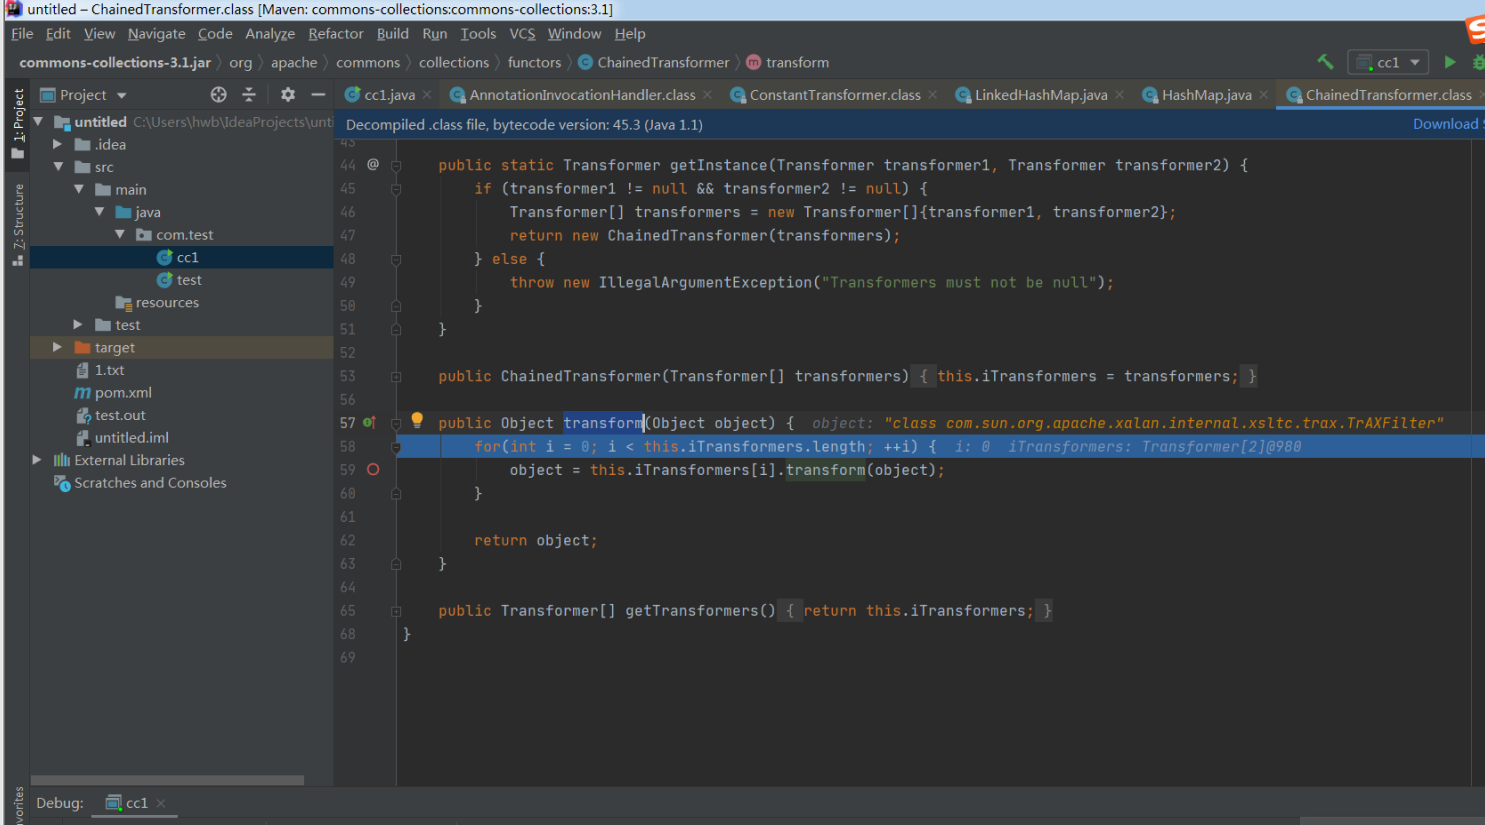Screen dimensions: 1485x825
Task: Open the Navigate menu
Action: pos(156,33)
